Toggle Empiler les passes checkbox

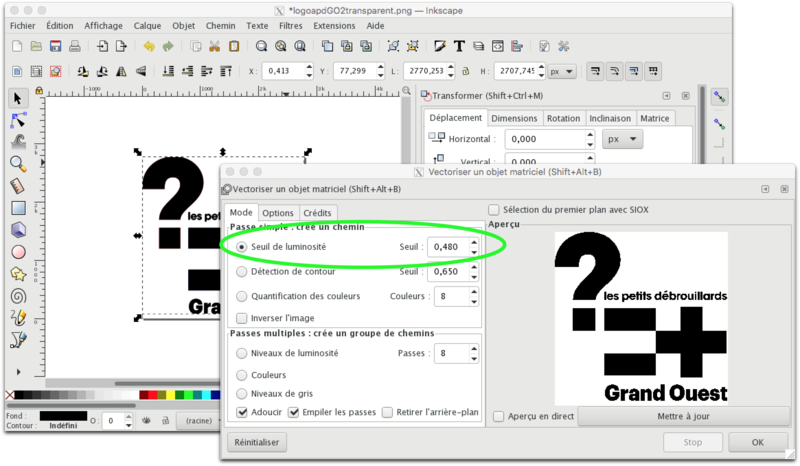293,412
